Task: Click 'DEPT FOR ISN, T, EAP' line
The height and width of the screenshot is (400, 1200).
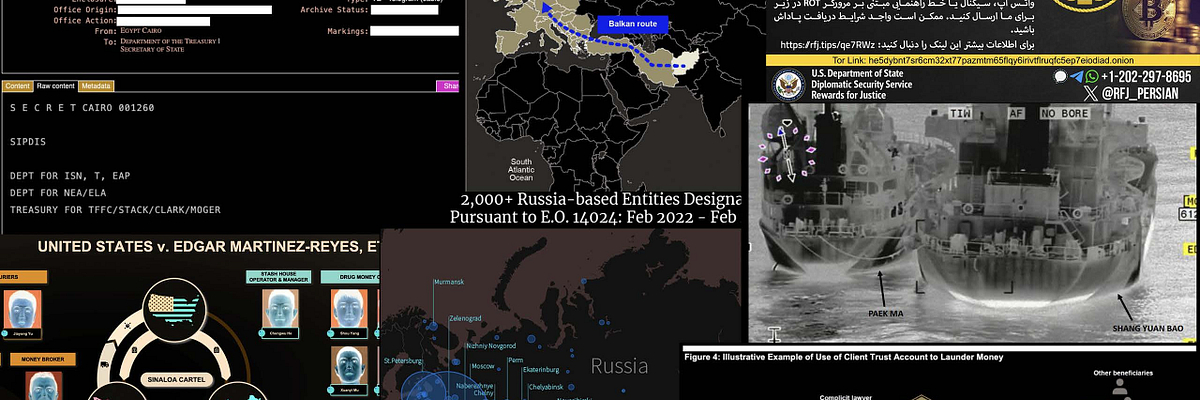Action: 70,175
